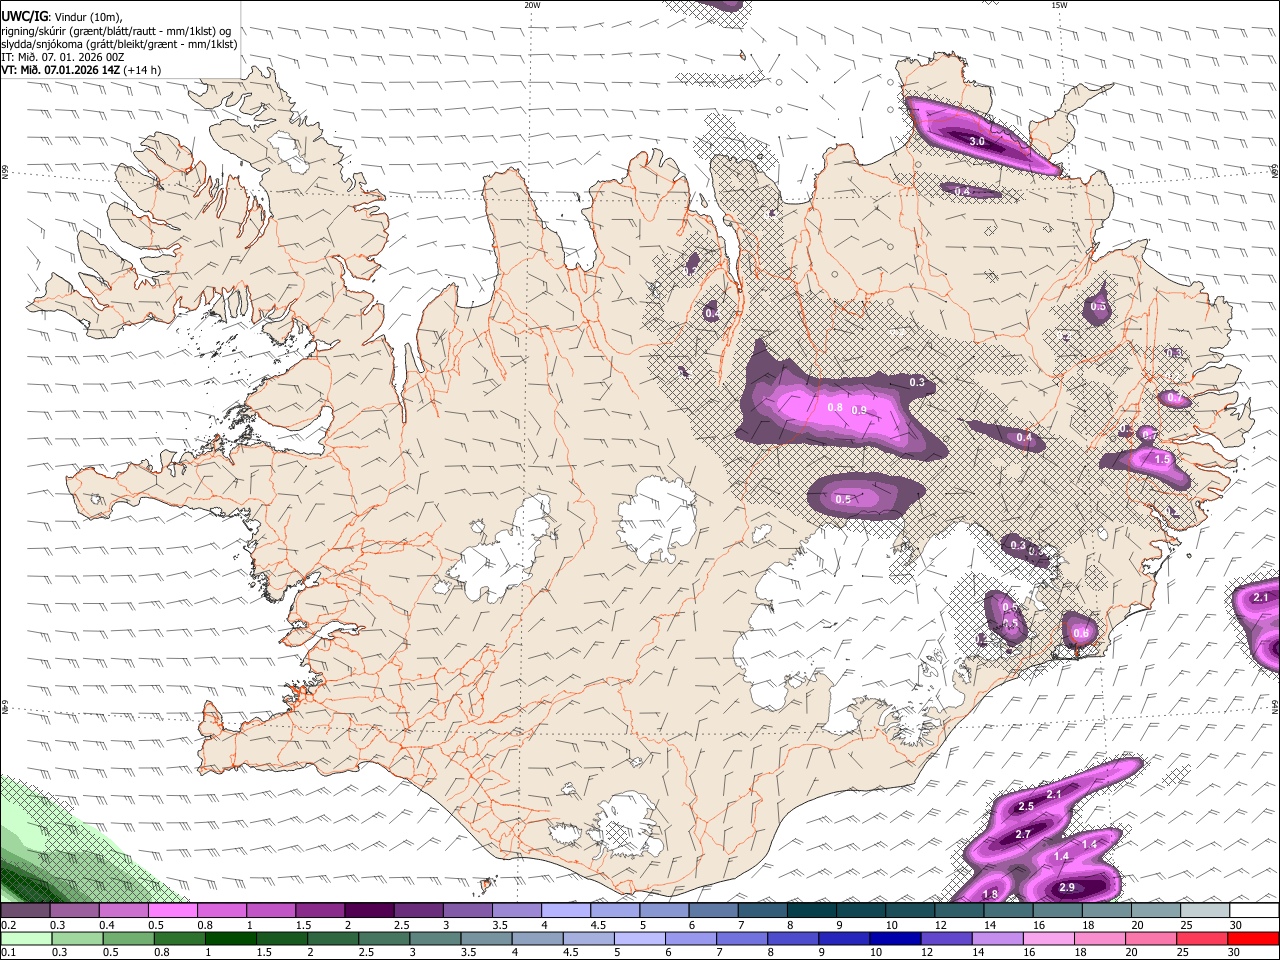Screen dimensions: 1280x960
Task: Click the '20W' longitude label
Action: (x=532, y=5)
